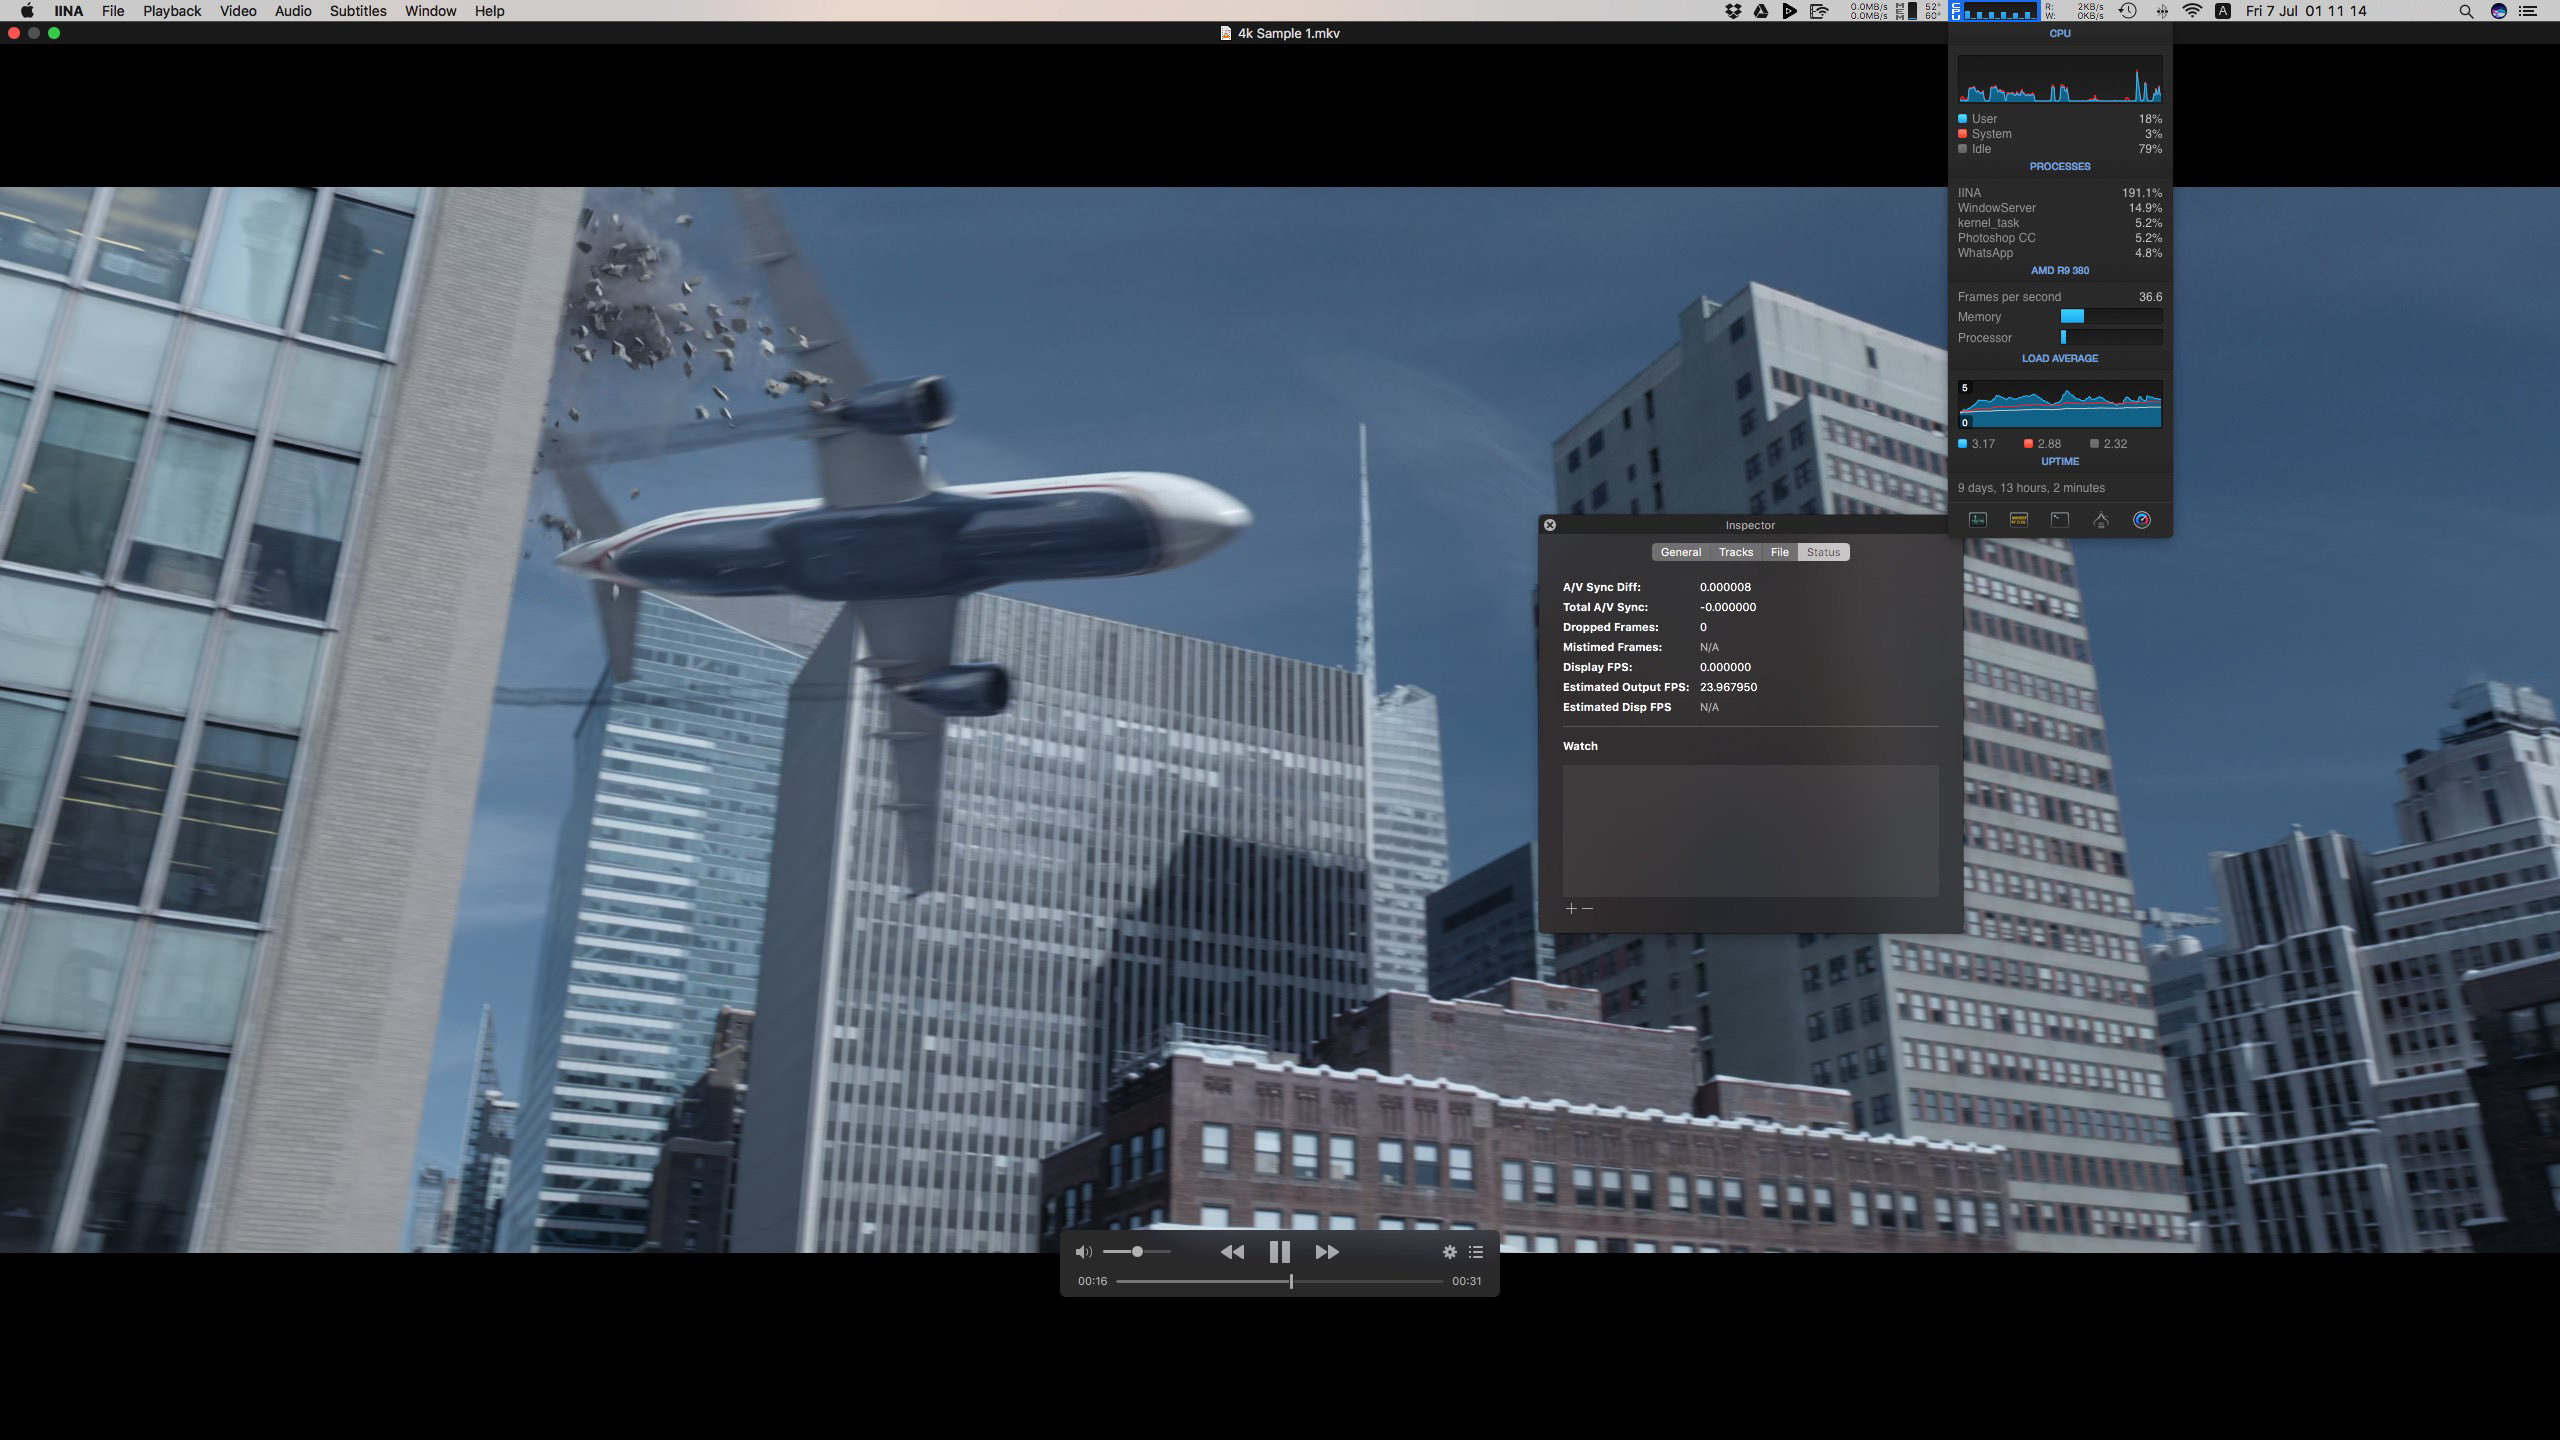Open the Playback menu
Image resolution: width=2560 pixels, height=1440 pixels.
[172, 11]
